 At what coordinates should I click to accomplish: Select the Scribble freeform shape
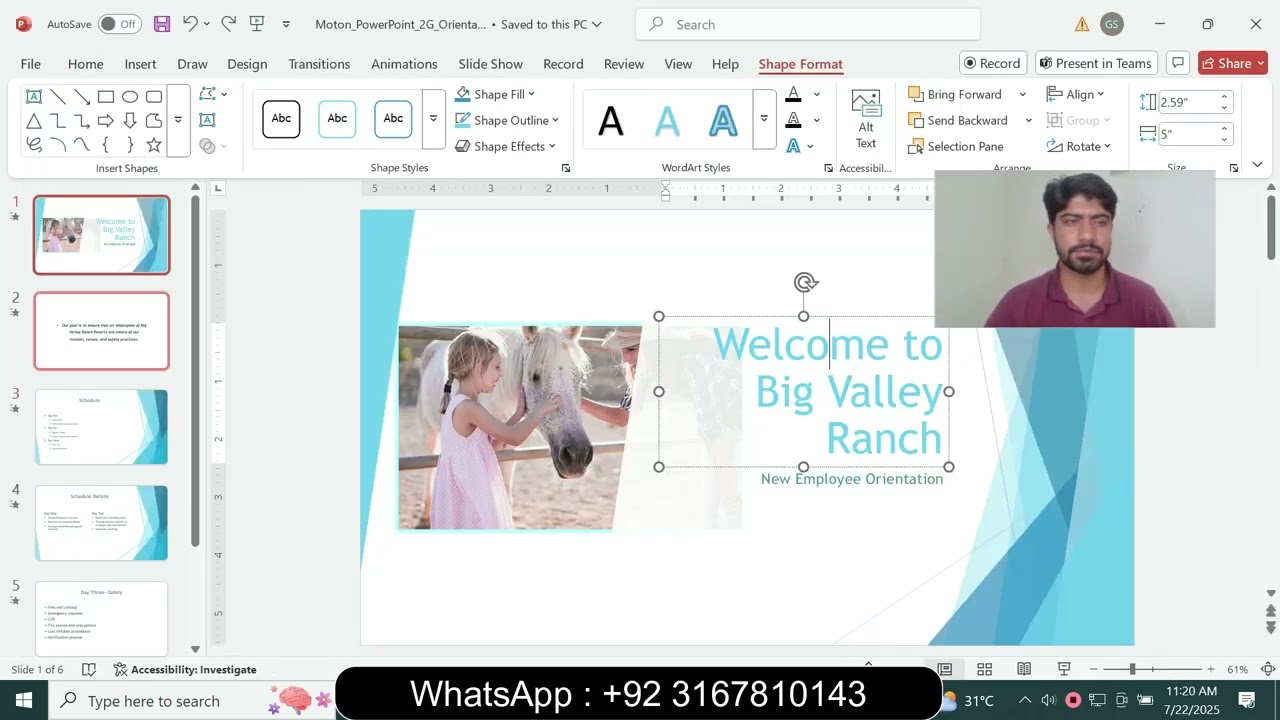[34, 145]
